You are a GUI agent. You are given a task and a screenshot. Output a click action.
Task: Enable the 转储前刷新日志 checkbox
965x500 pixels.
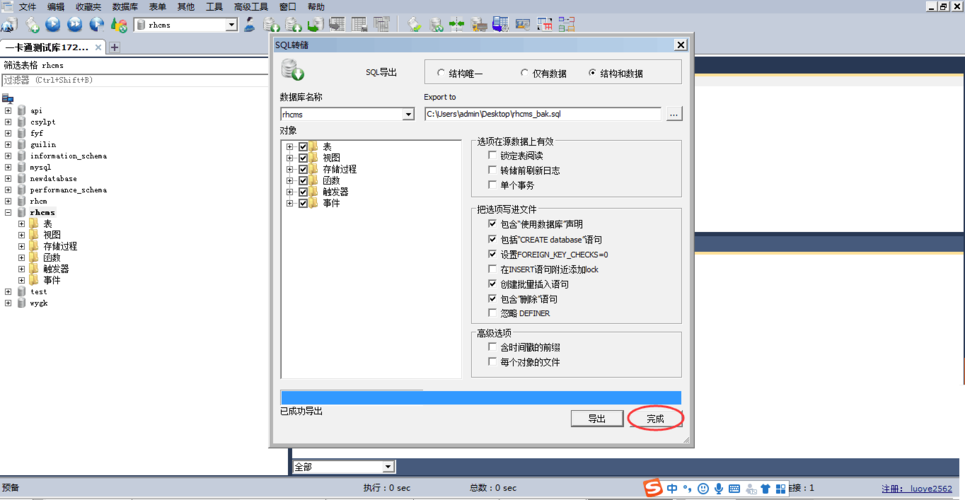coord(492,170)
